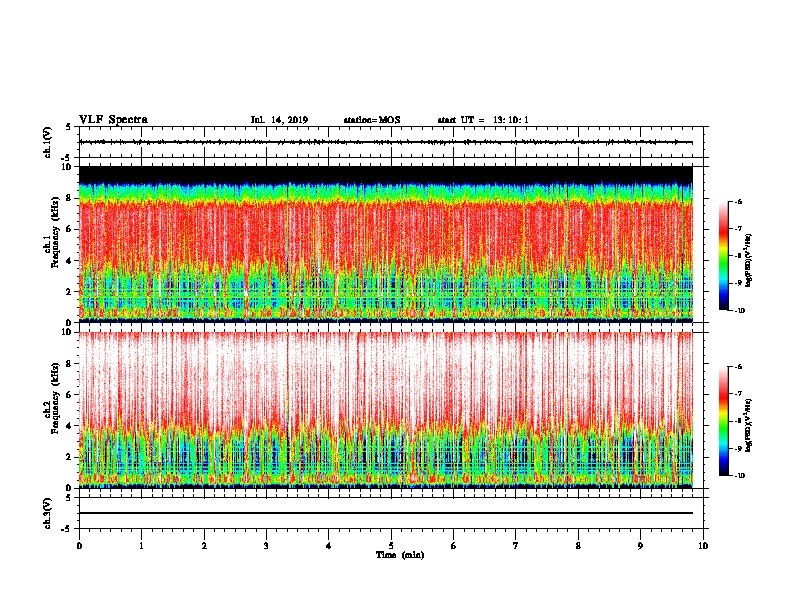792x612 pixels.
Task: Click the time axis tick label "0"
Action: pyautogui.click(x=79, y=546)
